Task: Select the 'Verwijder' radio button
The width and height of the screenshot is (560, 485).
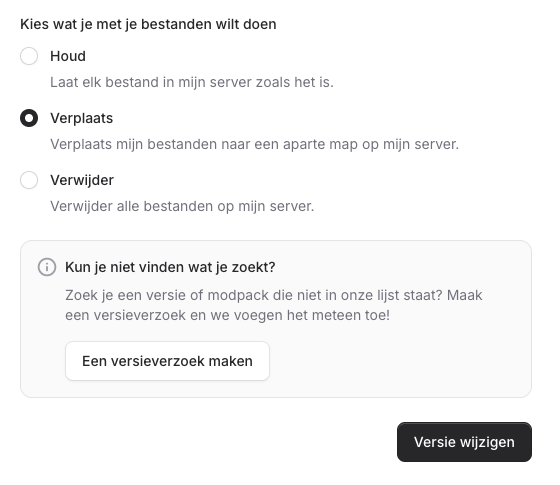Action: [x=29, y=180]
